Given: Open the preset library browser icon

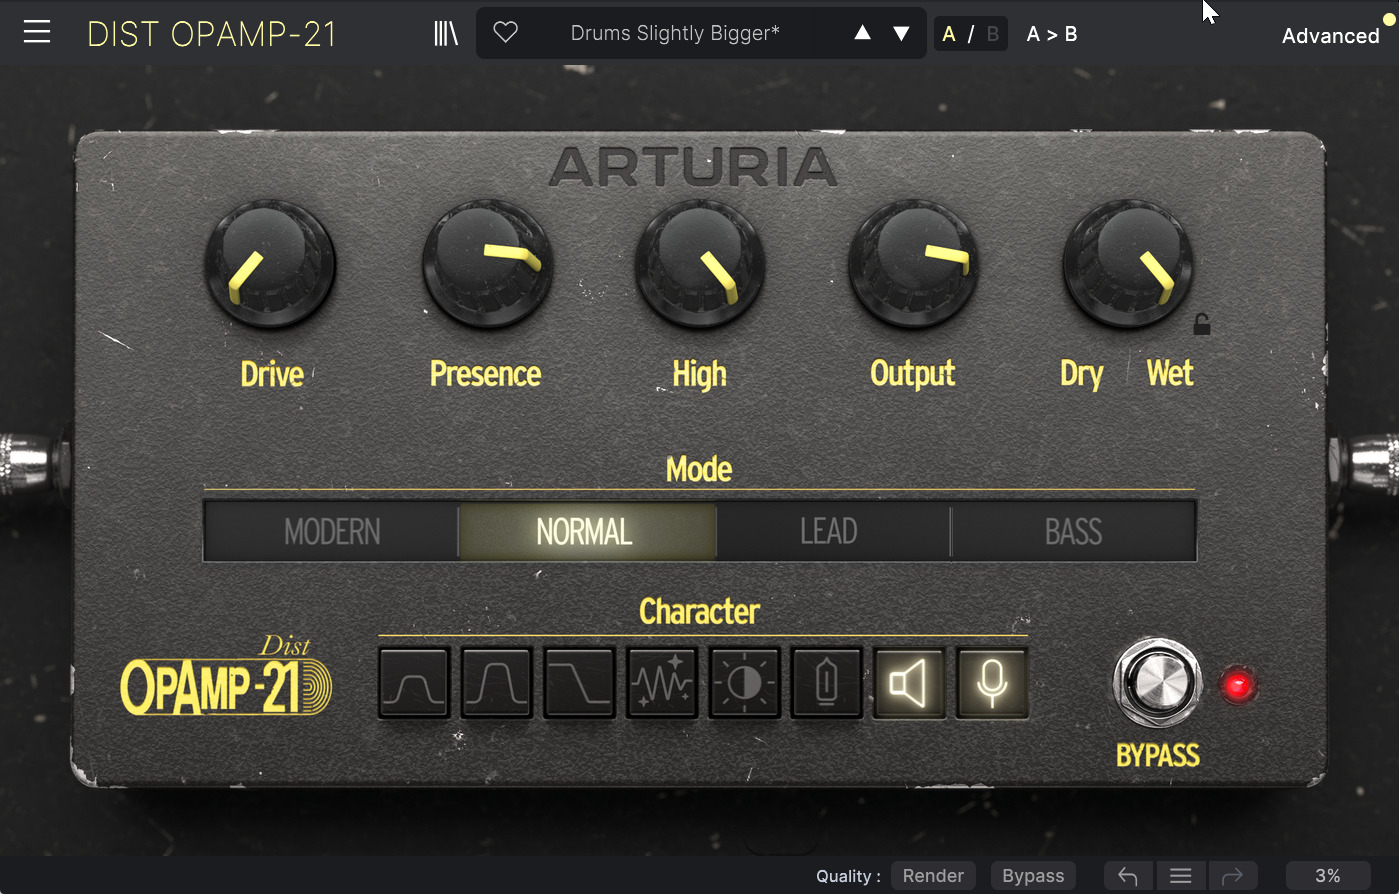Looking at the screenshot, I should point(446,33).
